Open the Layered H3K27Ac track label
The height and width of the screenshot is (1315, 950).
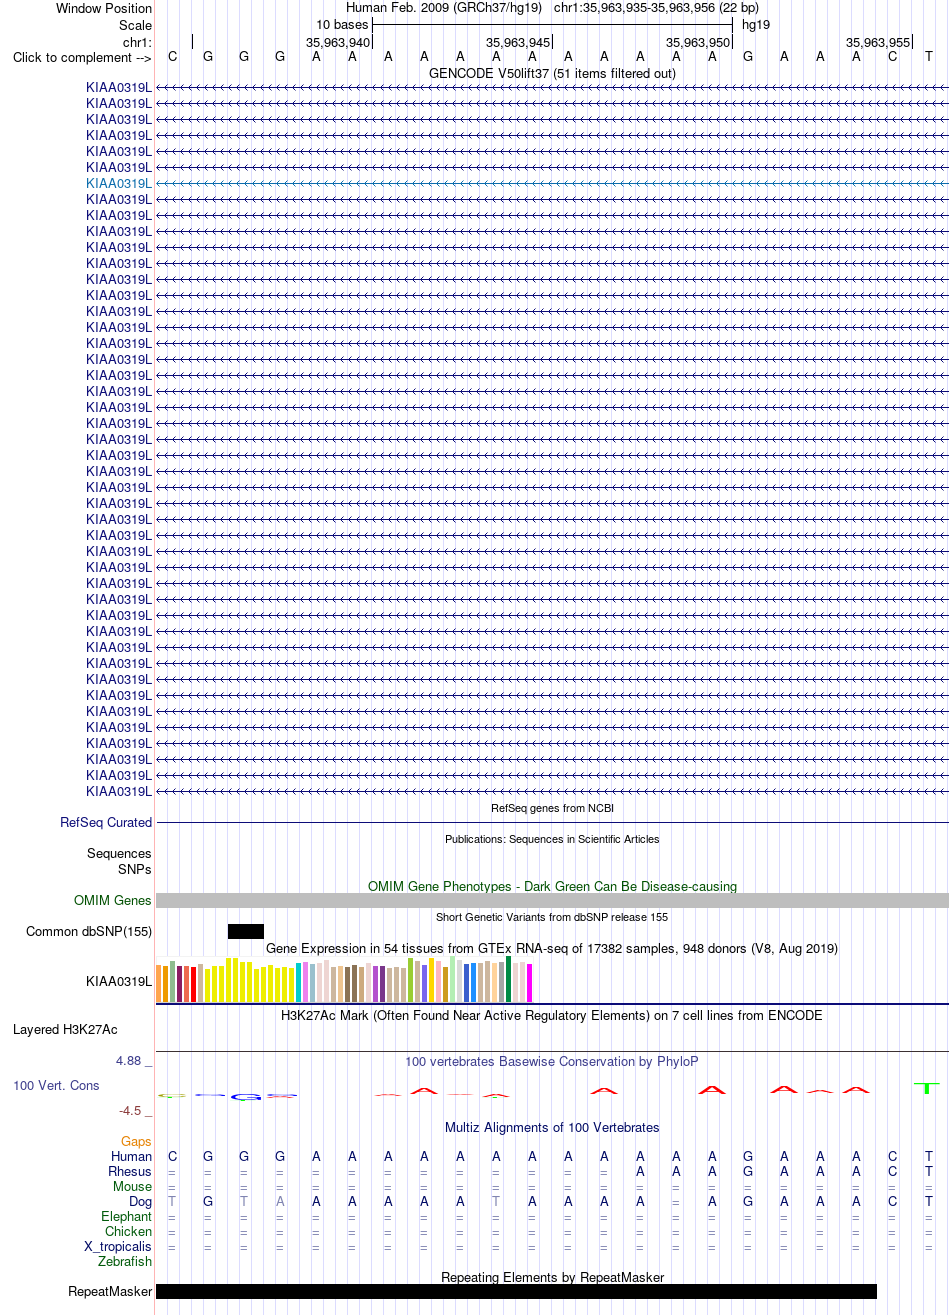point(65,1029)
